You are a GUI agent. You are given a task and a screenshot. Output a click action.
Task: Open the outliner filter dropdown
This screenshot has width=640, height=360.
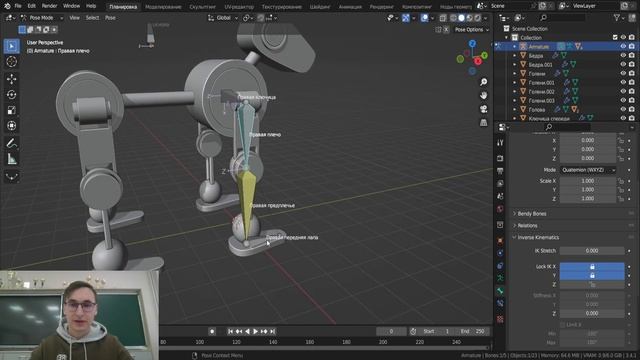(619, 18)
